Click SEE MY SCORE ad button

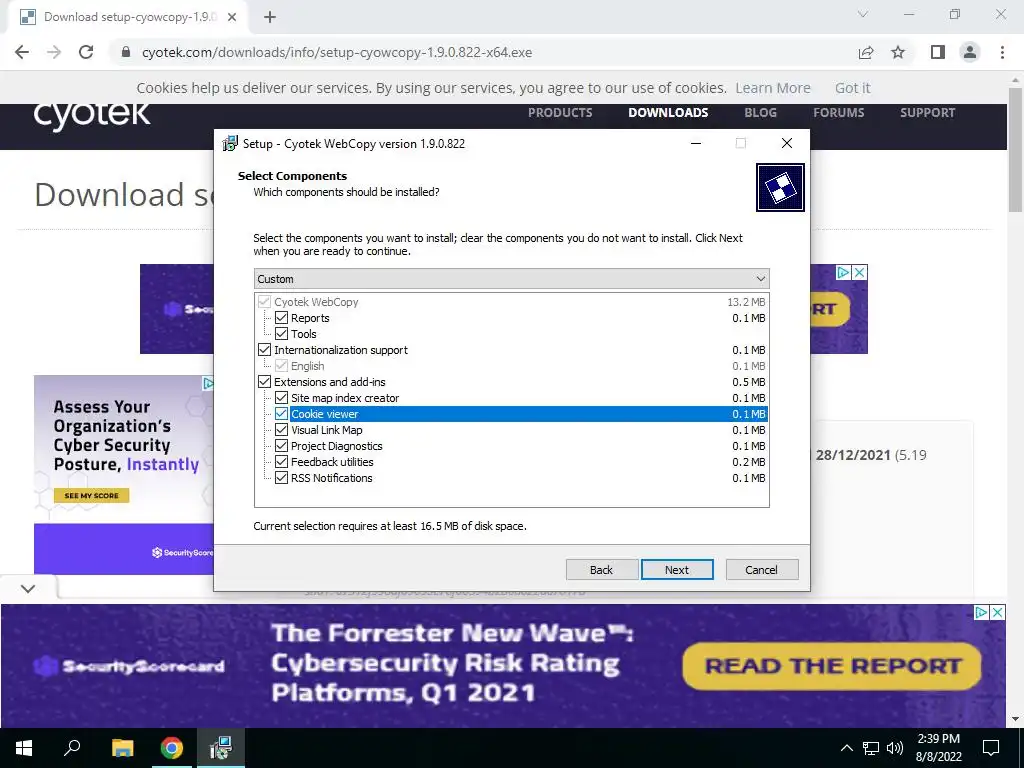(91, 496)
